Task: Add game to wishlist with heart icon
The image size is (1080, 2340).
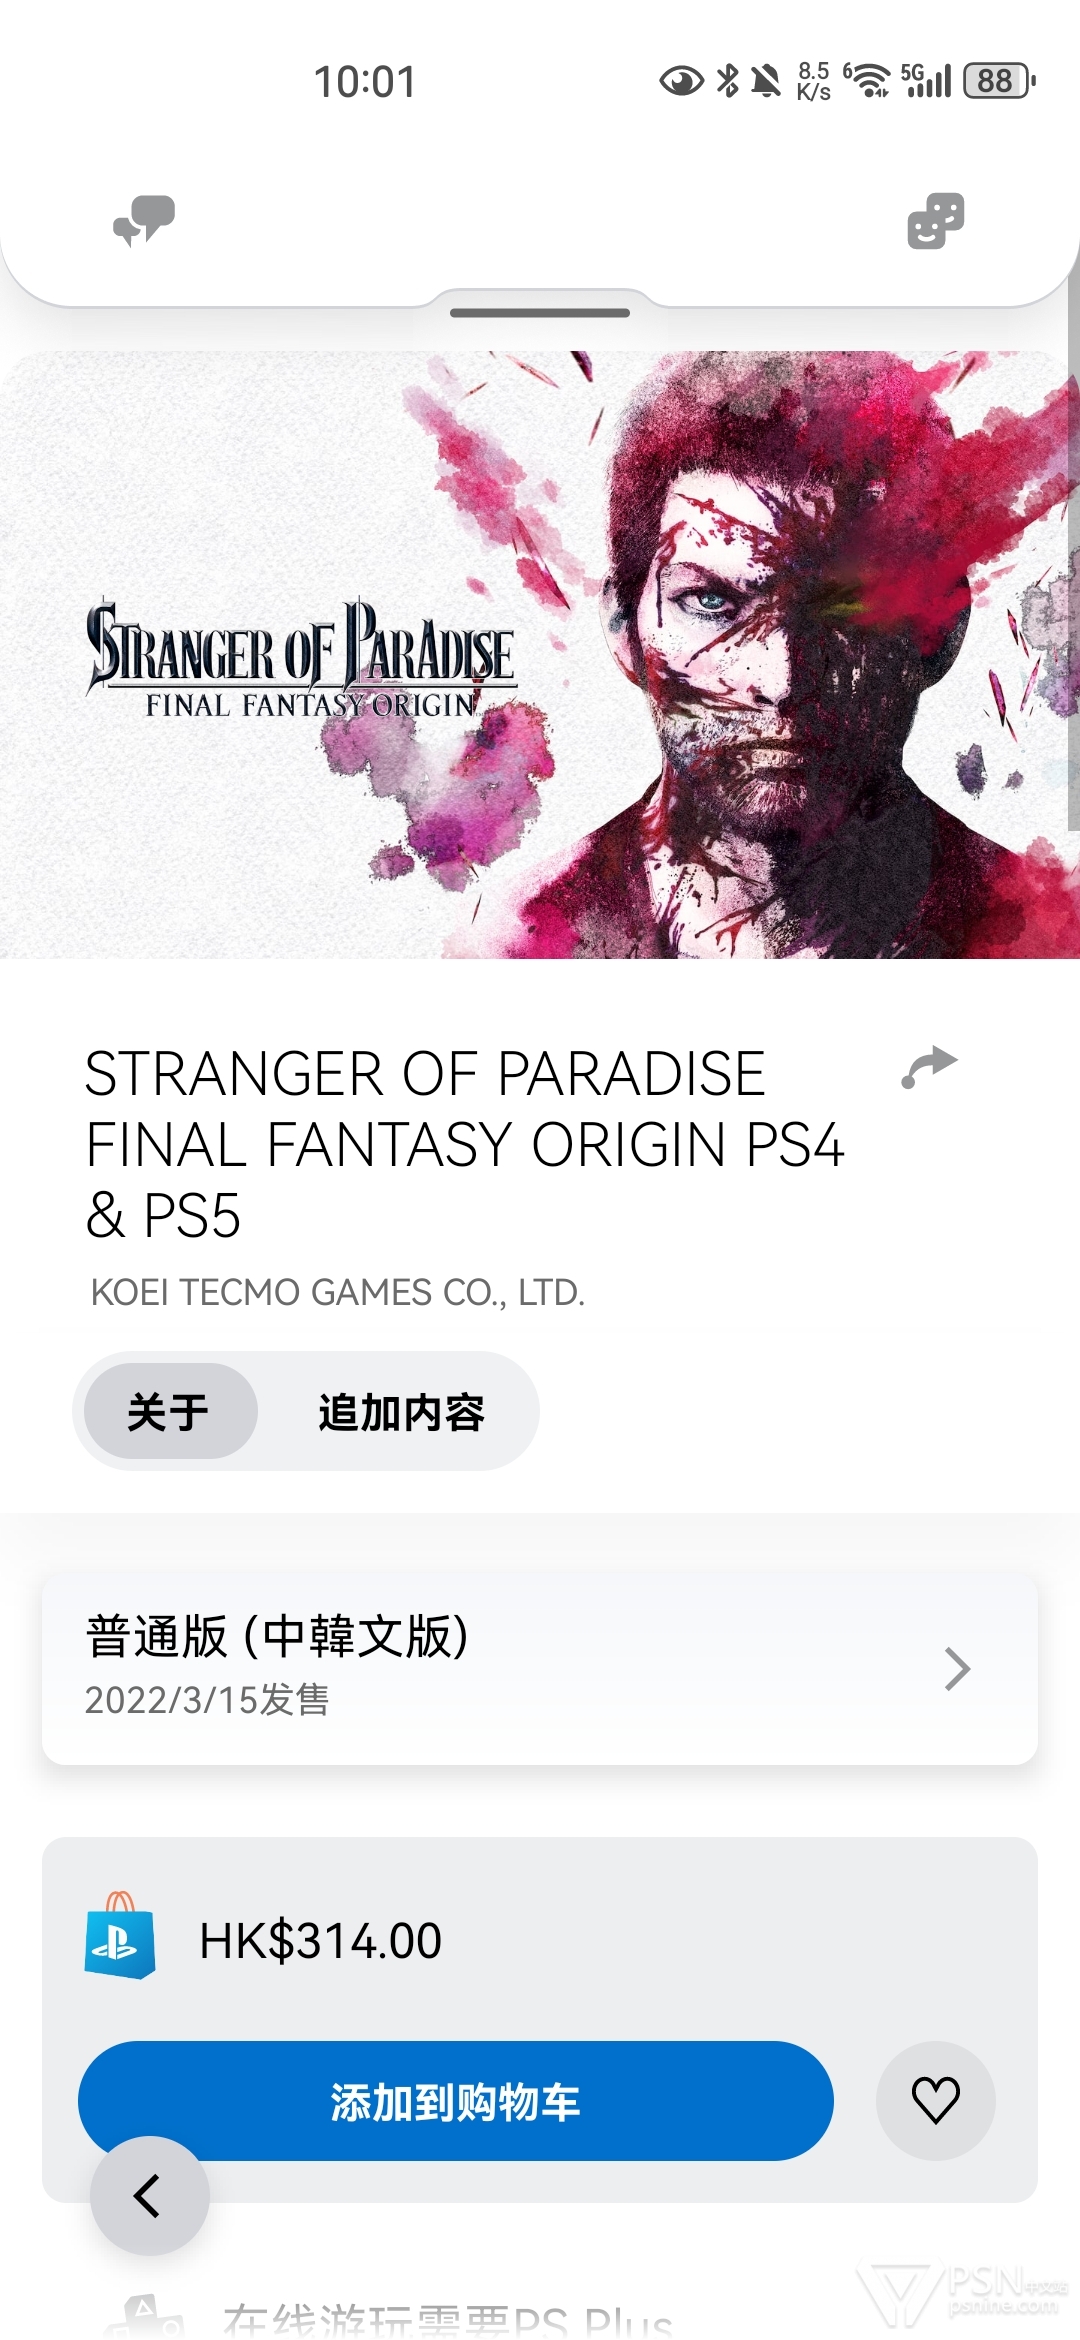Action: pos(936,2100)
